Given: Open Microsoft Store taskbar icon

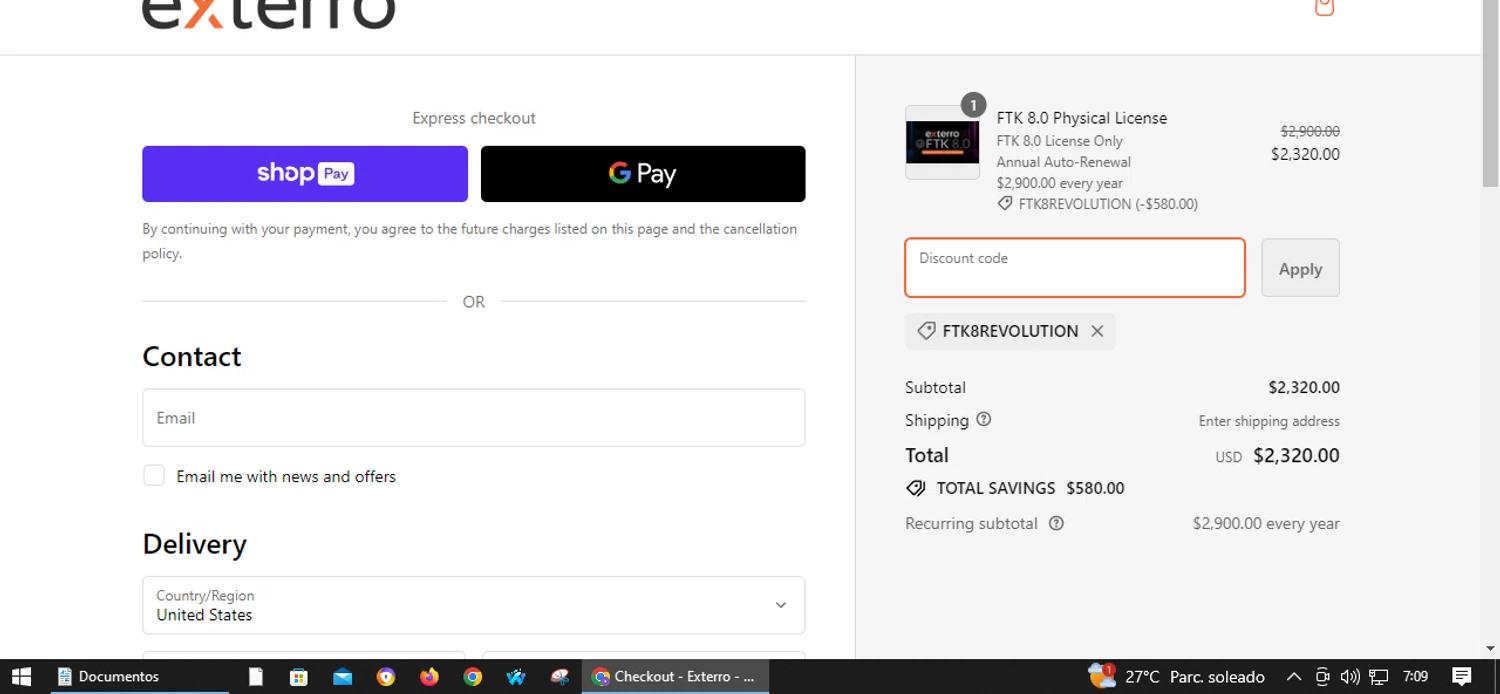Looking at the screenshot, I should (x=299, y=677).
